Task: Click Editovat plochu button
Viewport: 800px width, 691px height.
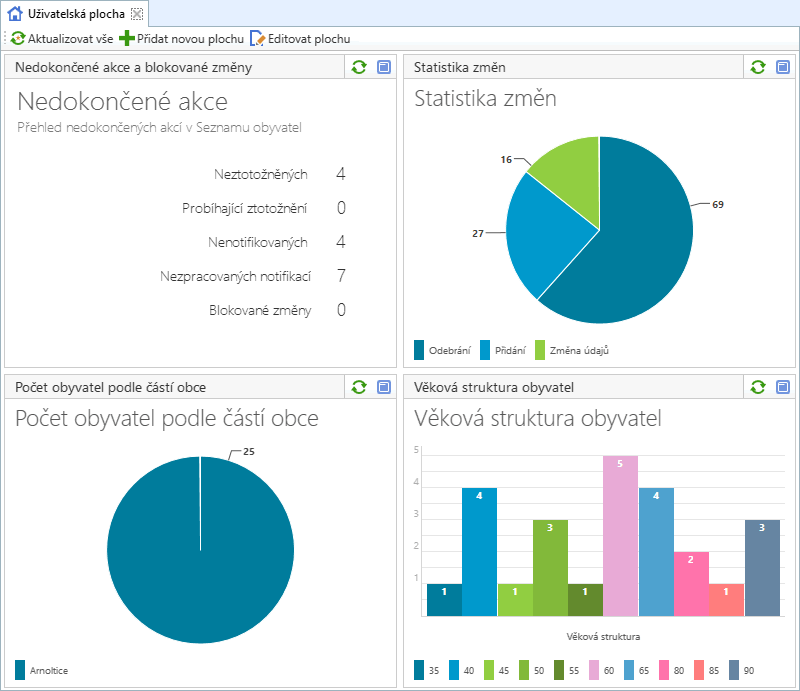Action: 300,39
